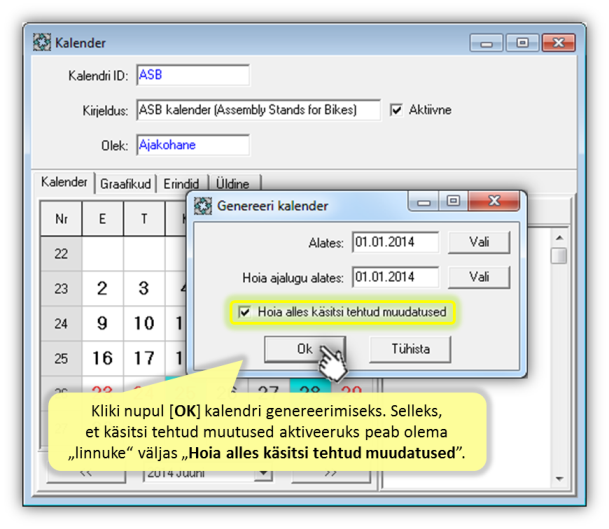Minimize the main Kalender window
609x529 pixels.
pos(486,43)
